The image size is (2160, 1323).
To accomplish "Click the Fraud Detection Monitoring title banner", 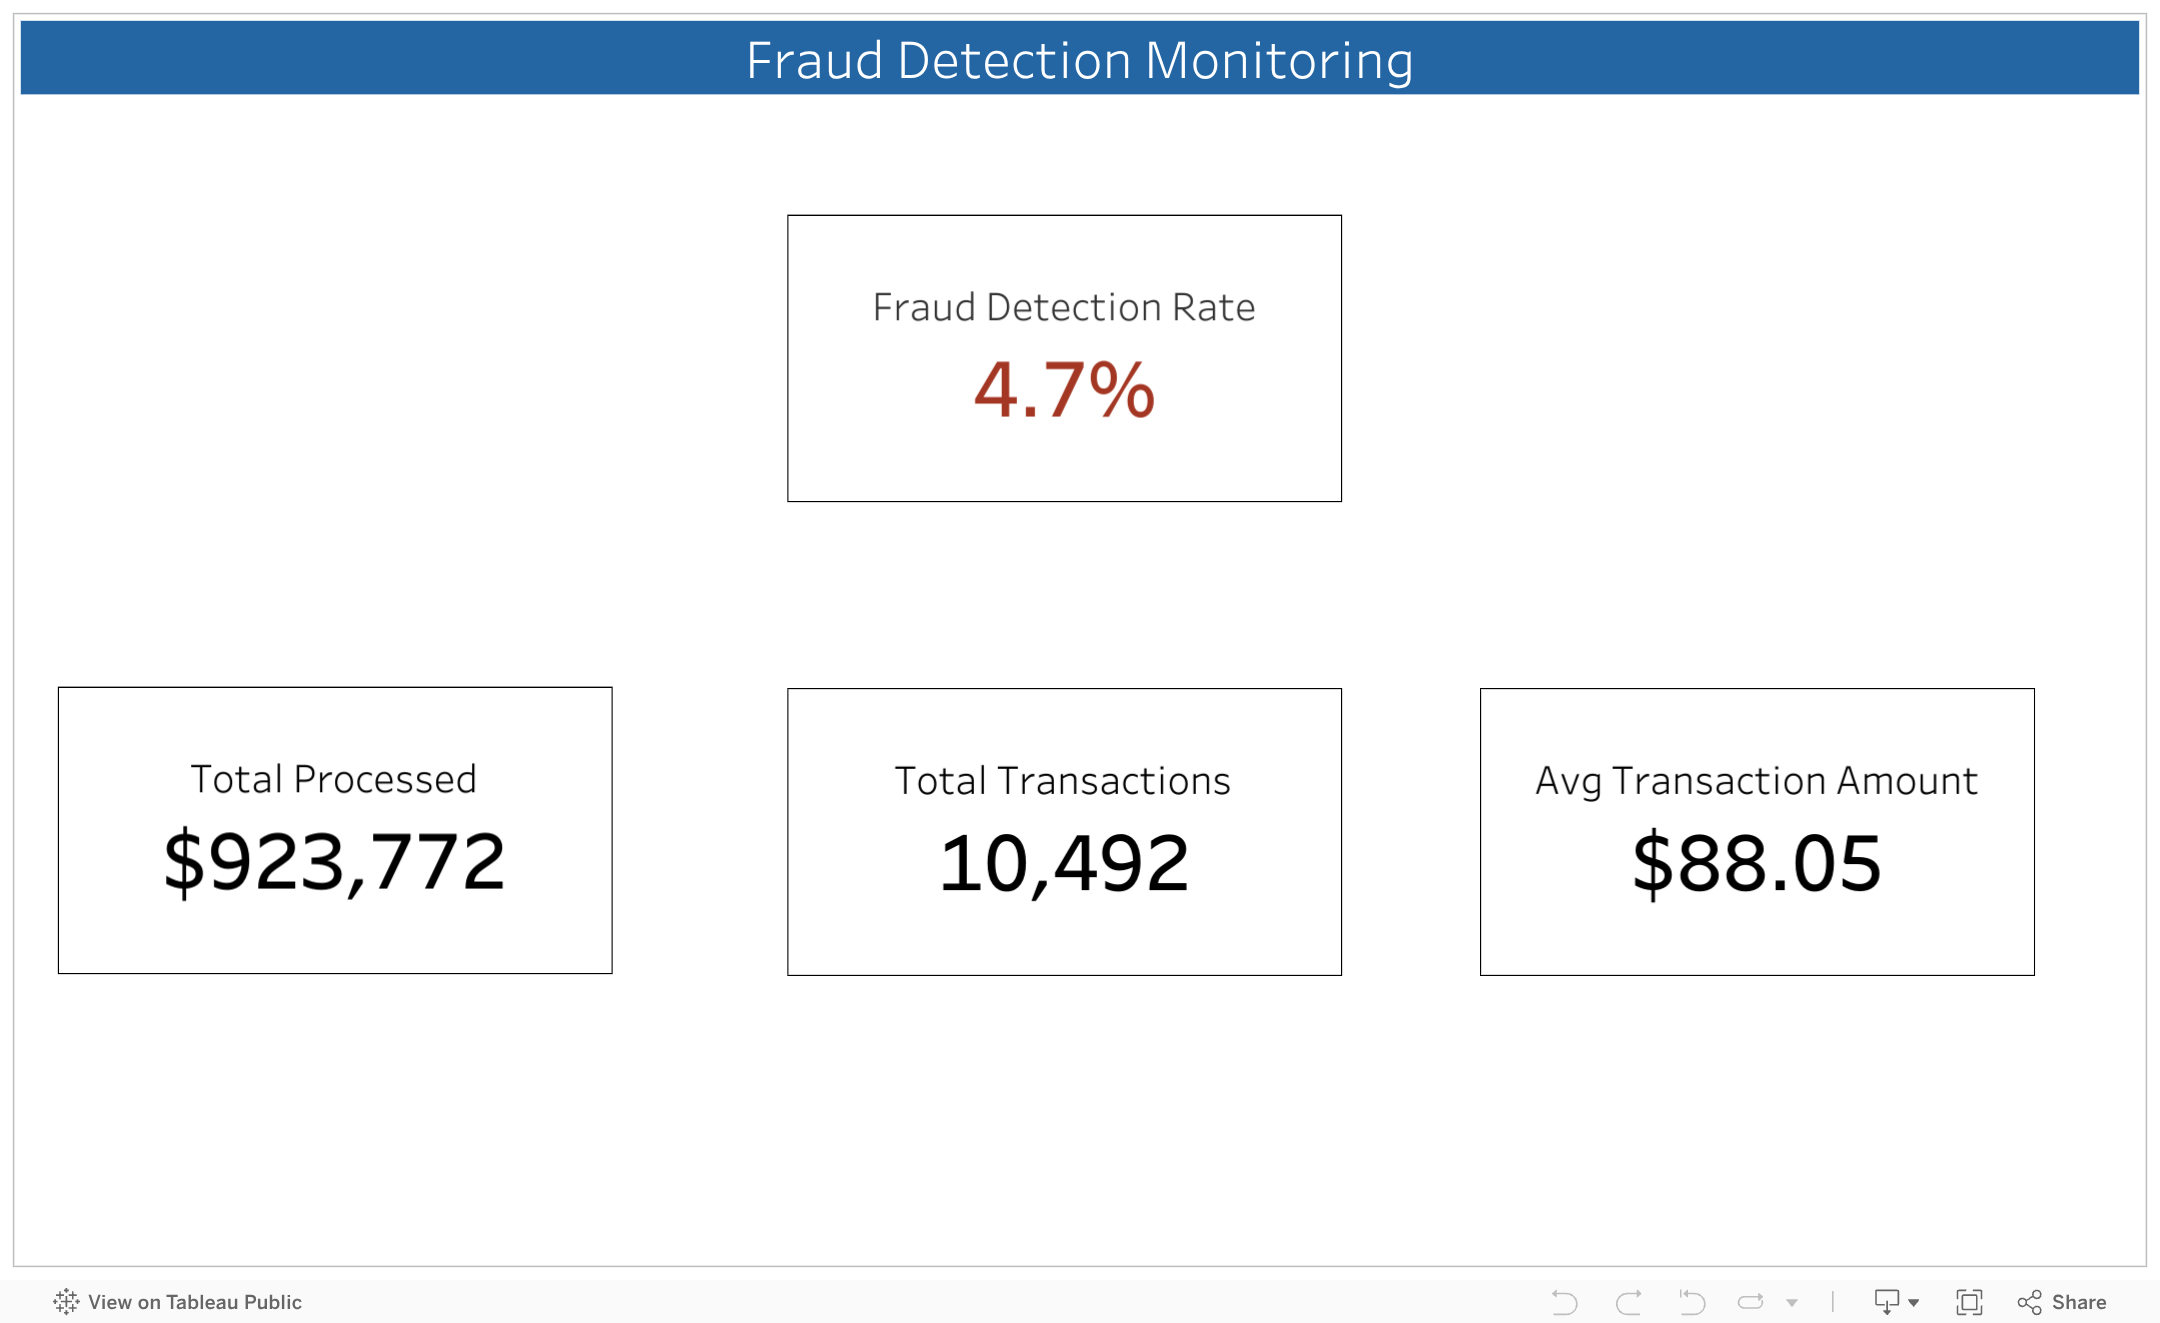I will coord(1079,59).
